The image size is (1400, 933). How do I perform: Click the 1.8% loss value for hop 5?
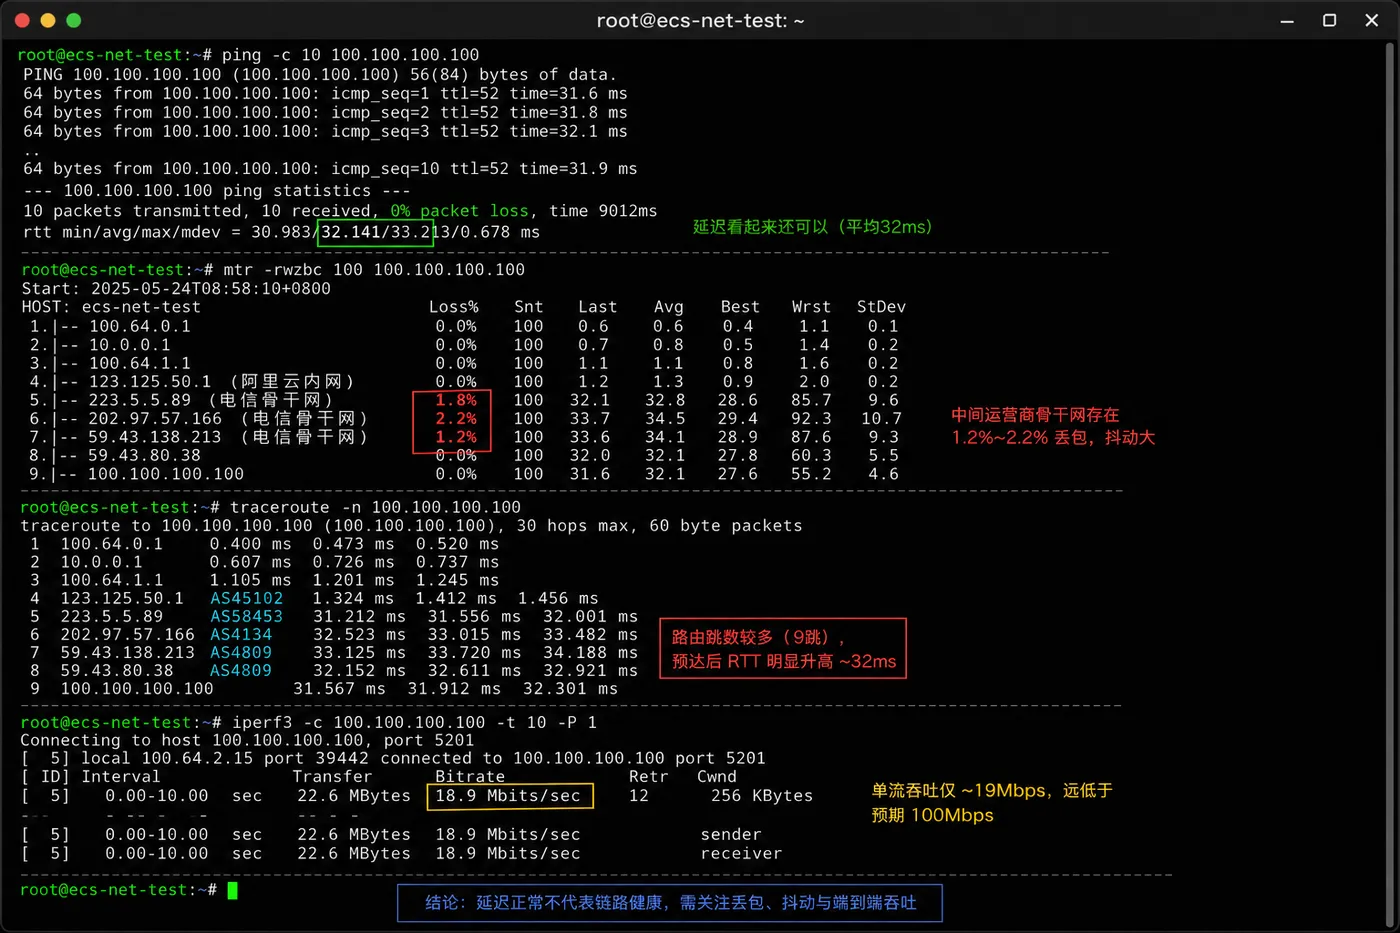pyautogui.click(x=456, y=400)
